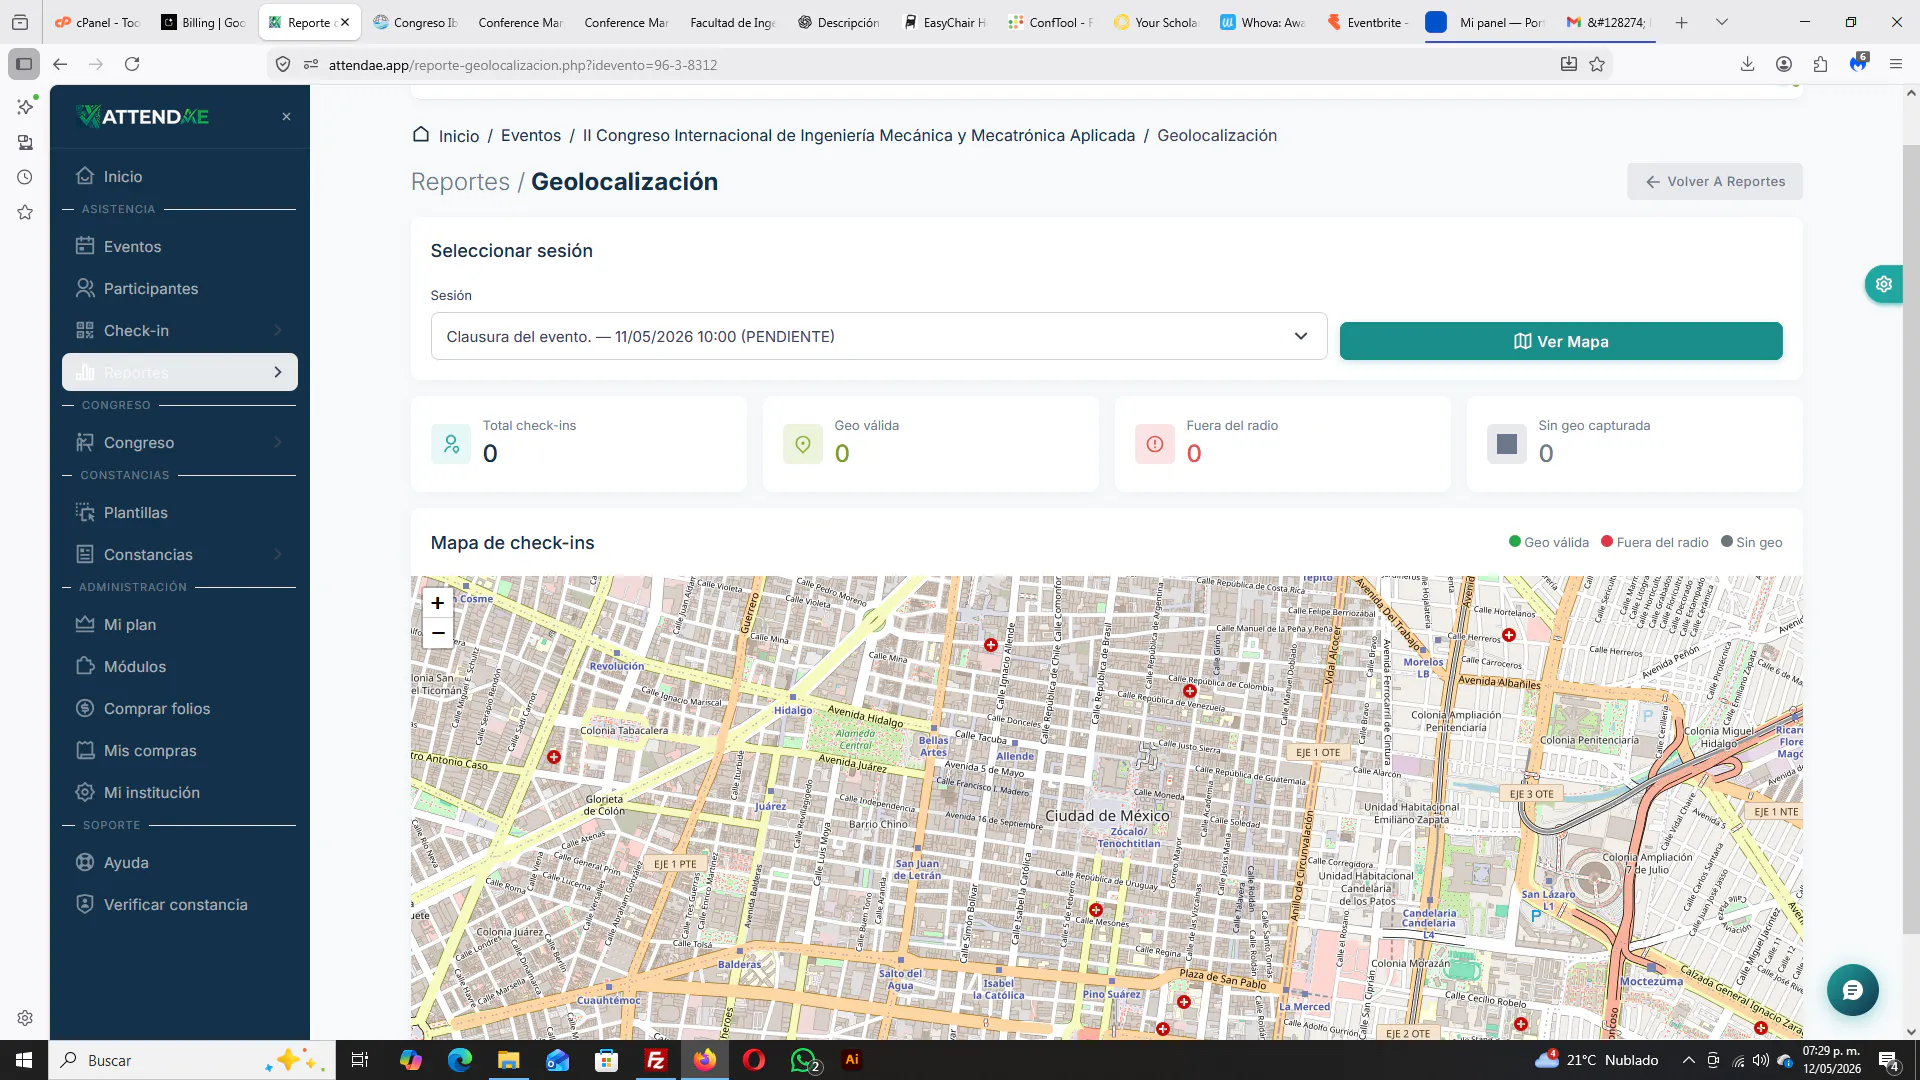The image size is (1920, 1080).
Task: Toggle the browser sidebar panel icon
Action: click(24, 65)
